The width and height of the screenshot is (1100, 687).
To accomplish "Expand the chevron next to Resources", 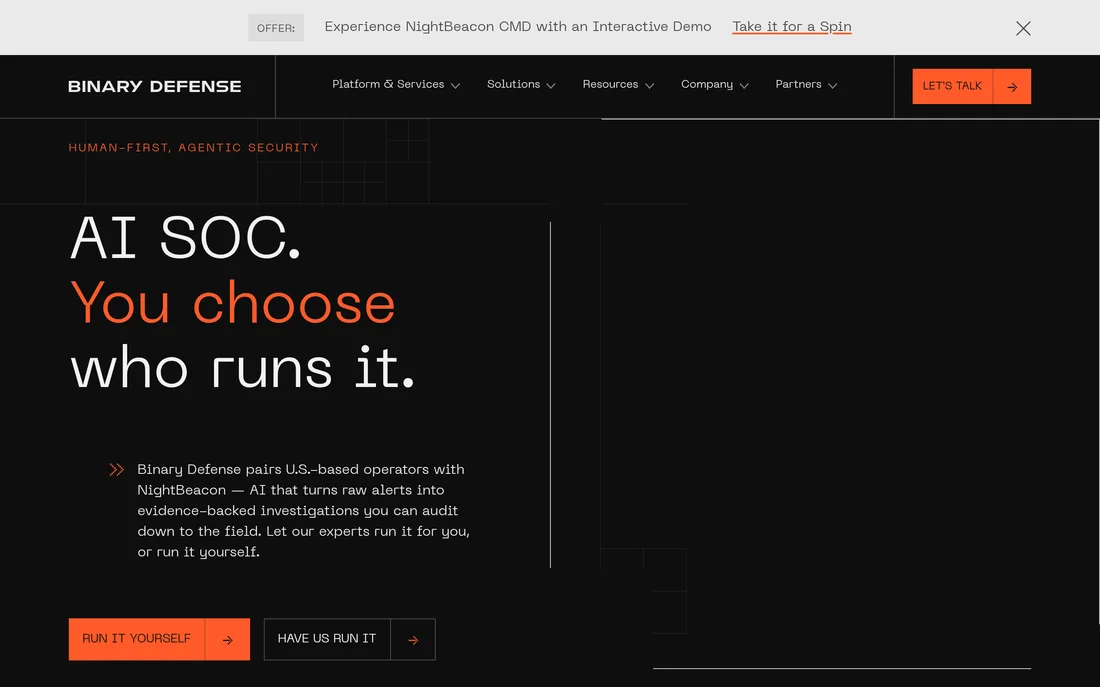I will coord(650,86).
